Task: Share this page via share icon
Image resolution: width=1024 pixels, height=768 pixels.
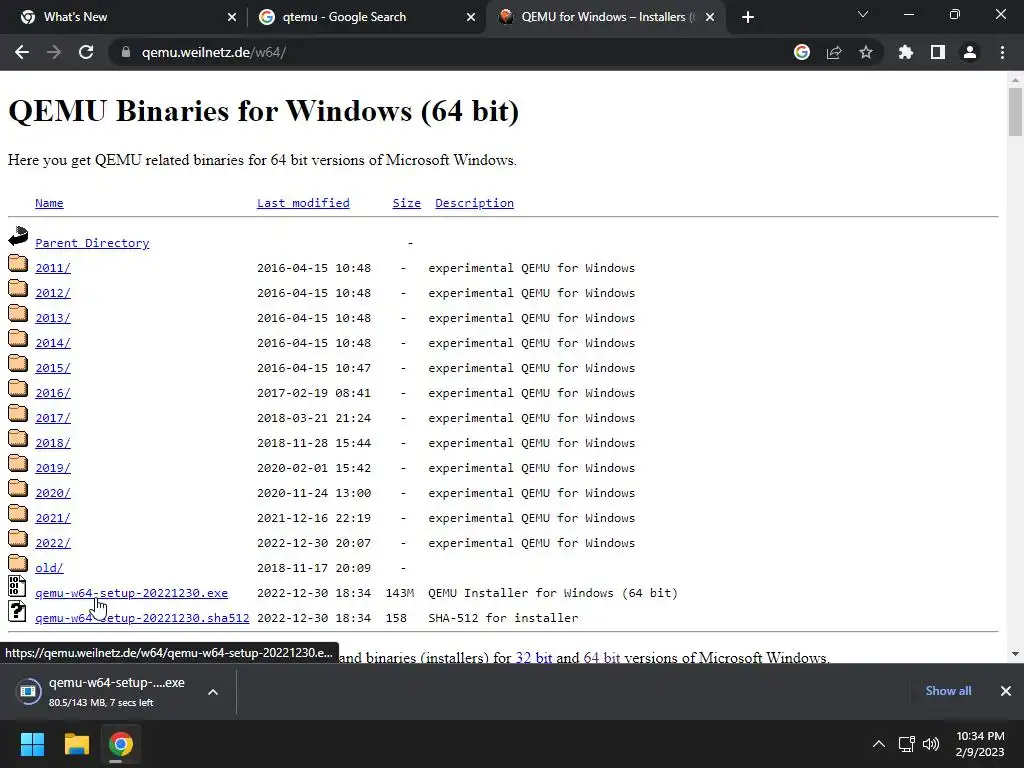Action: click(834, 52)
